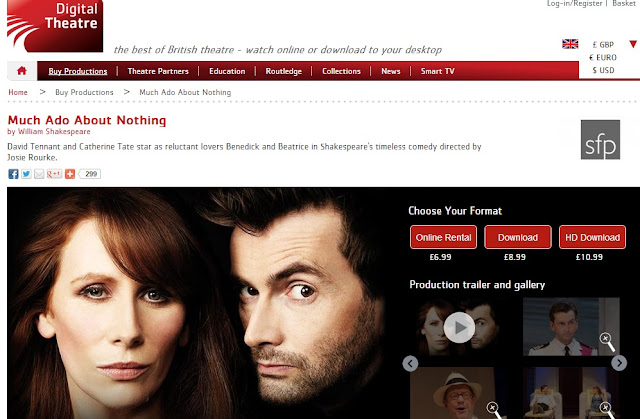The height and width of the screenshot is (419, 640).
Task: Click the William Shakespeare author link
Action: click(x=54, y=131)
